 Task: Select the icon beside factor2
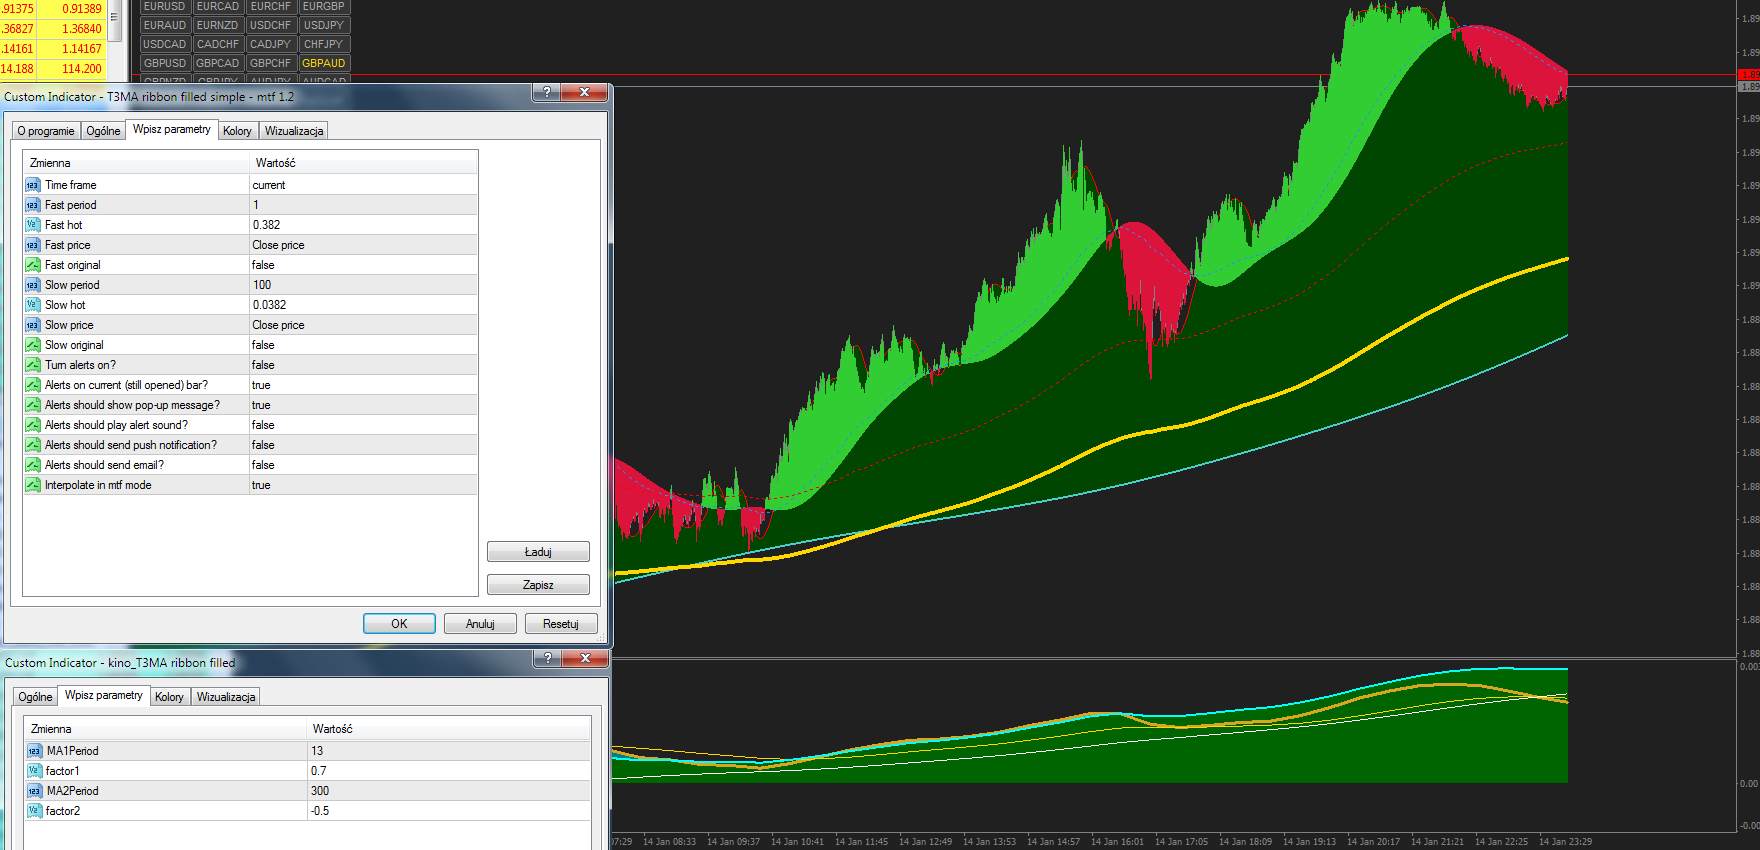pos(35,811)
